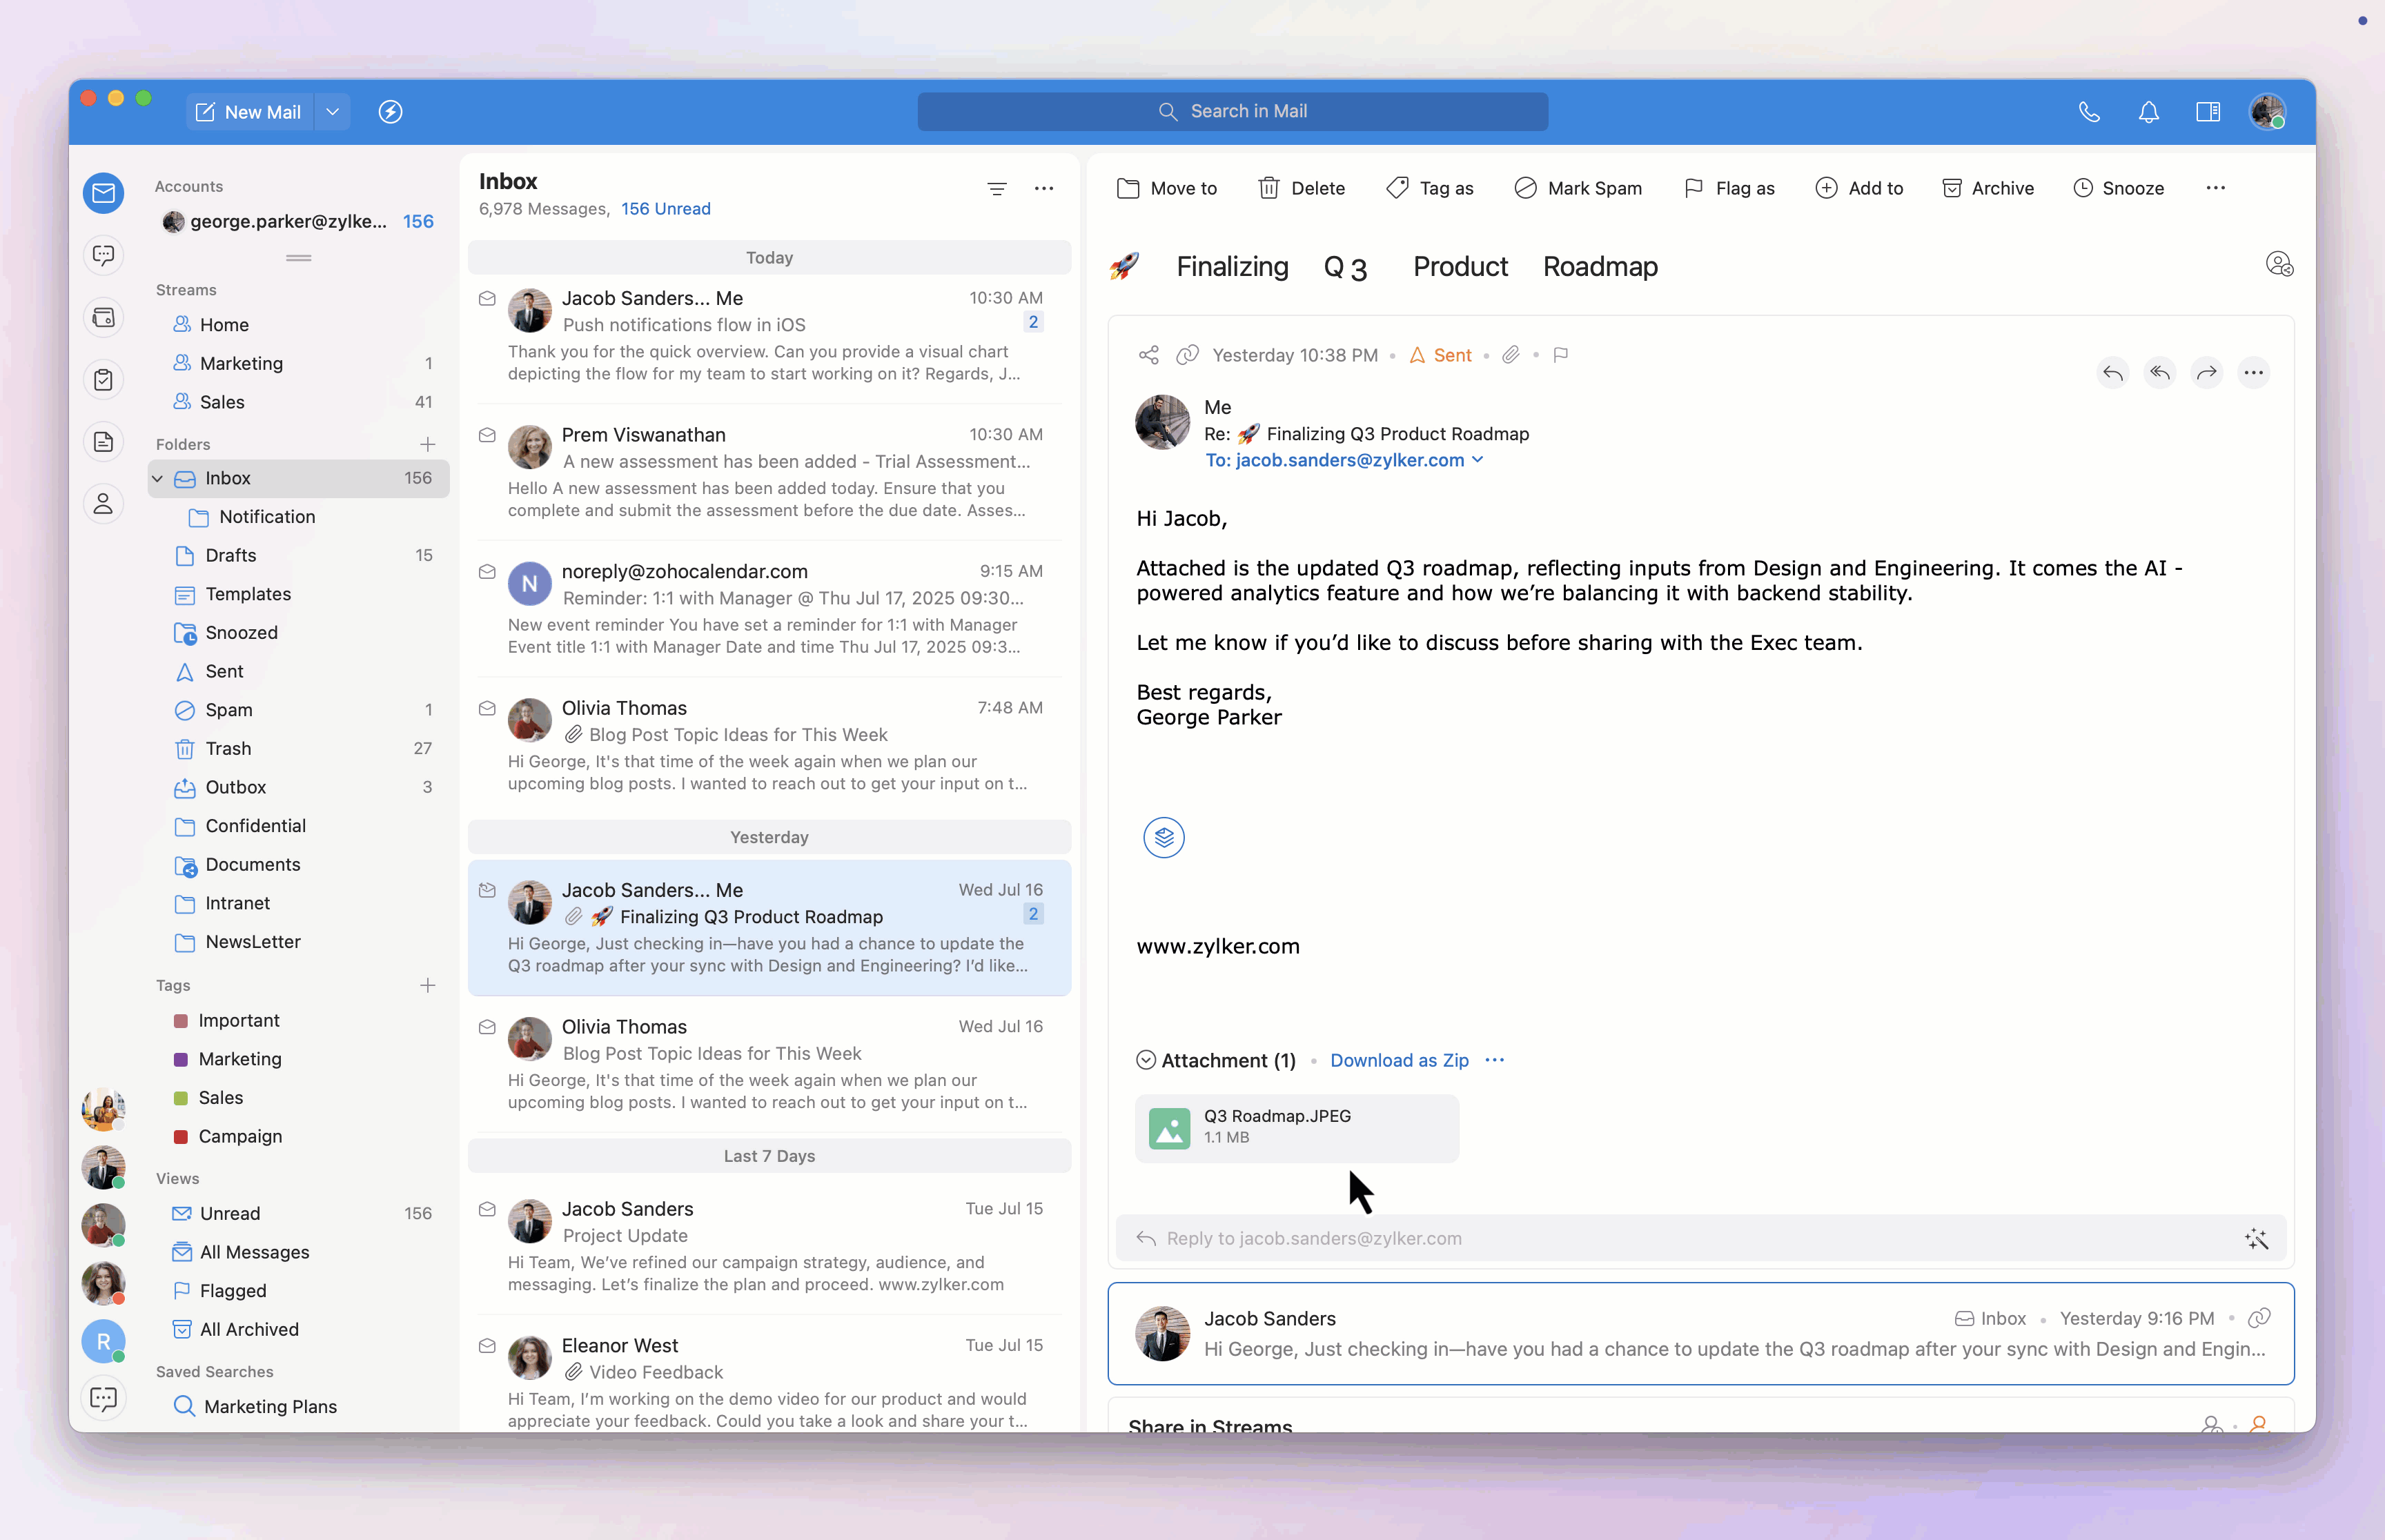Viewport: 2385px width, 1540px height.
Task: Open the Tasks module icon
Action: tap(103, 380)
